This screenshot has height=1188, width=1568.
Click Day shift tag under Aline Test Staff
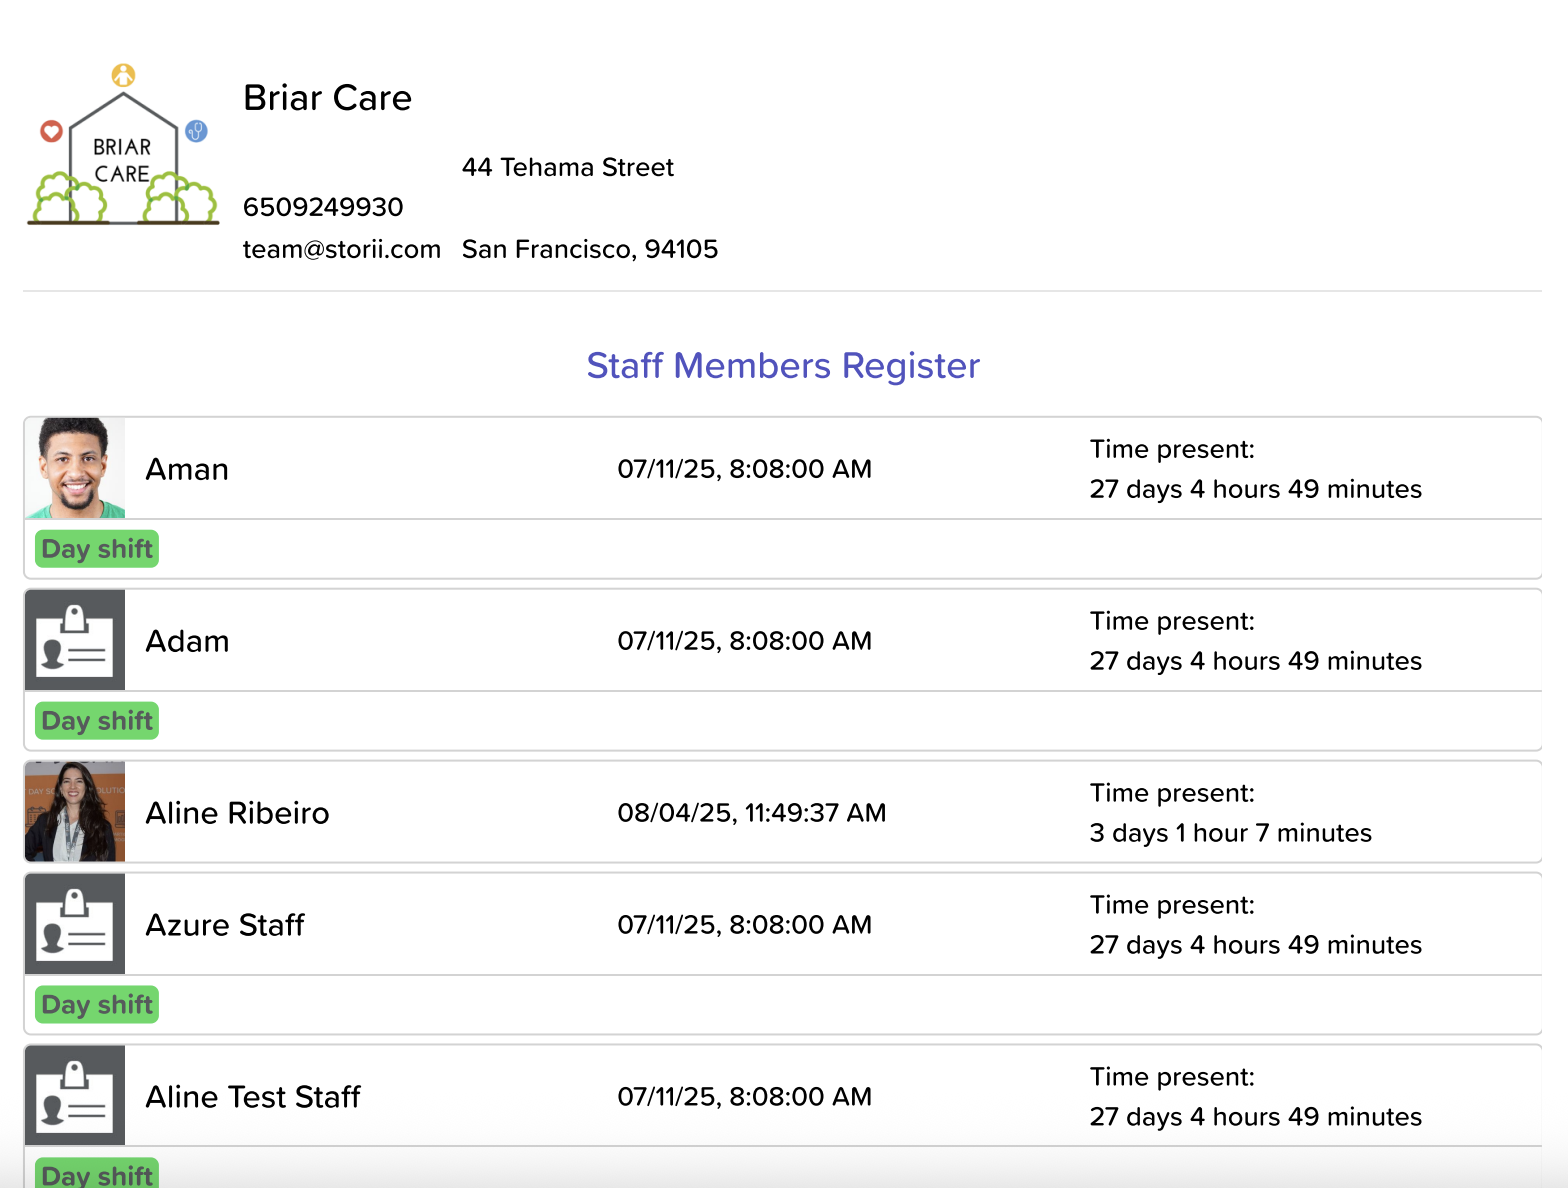point(97,1174)
